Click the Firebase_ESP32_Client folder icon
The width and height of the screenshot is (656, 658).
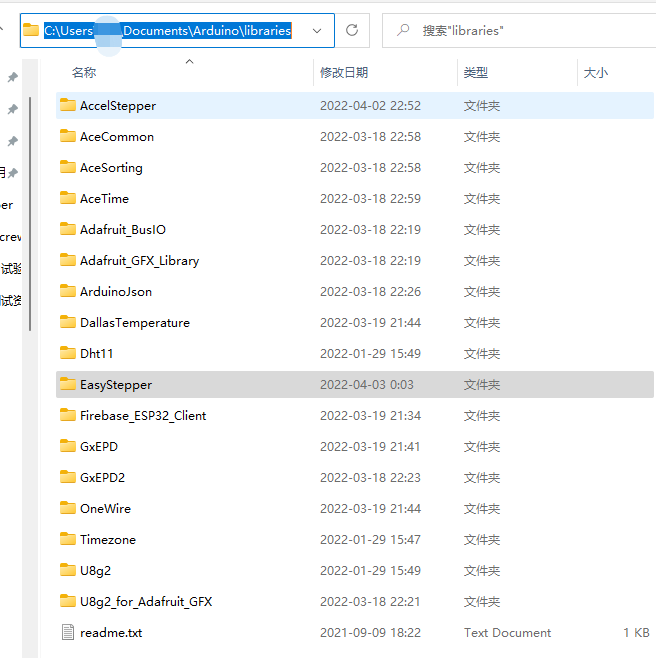point(68,415)
